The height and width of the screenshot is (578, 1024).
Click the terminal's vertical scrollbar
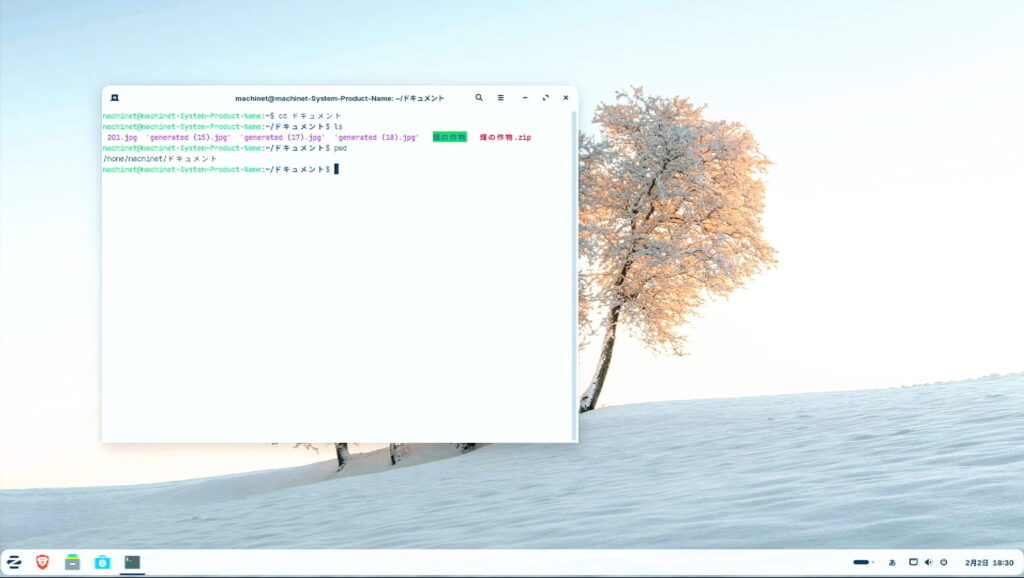[574, 270]
